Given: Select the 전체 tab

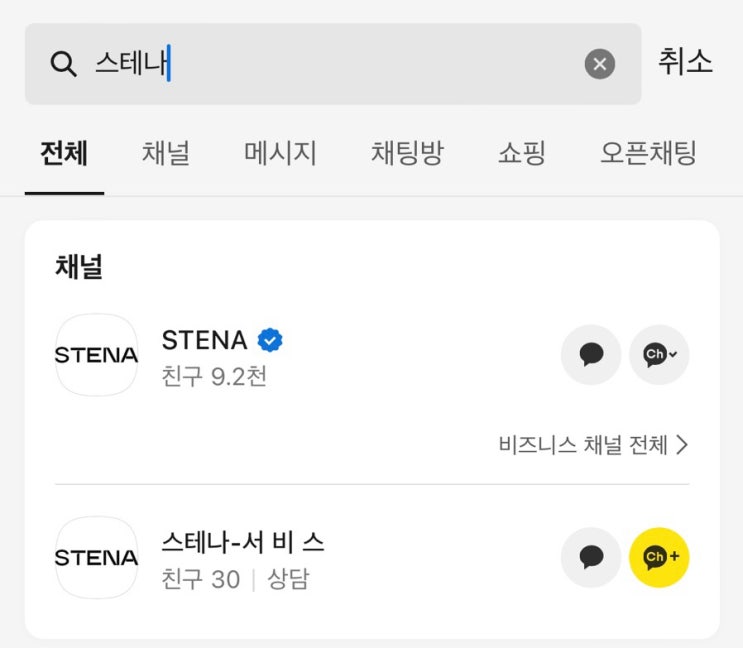Looking at the screenshot, I should (64, 153).
